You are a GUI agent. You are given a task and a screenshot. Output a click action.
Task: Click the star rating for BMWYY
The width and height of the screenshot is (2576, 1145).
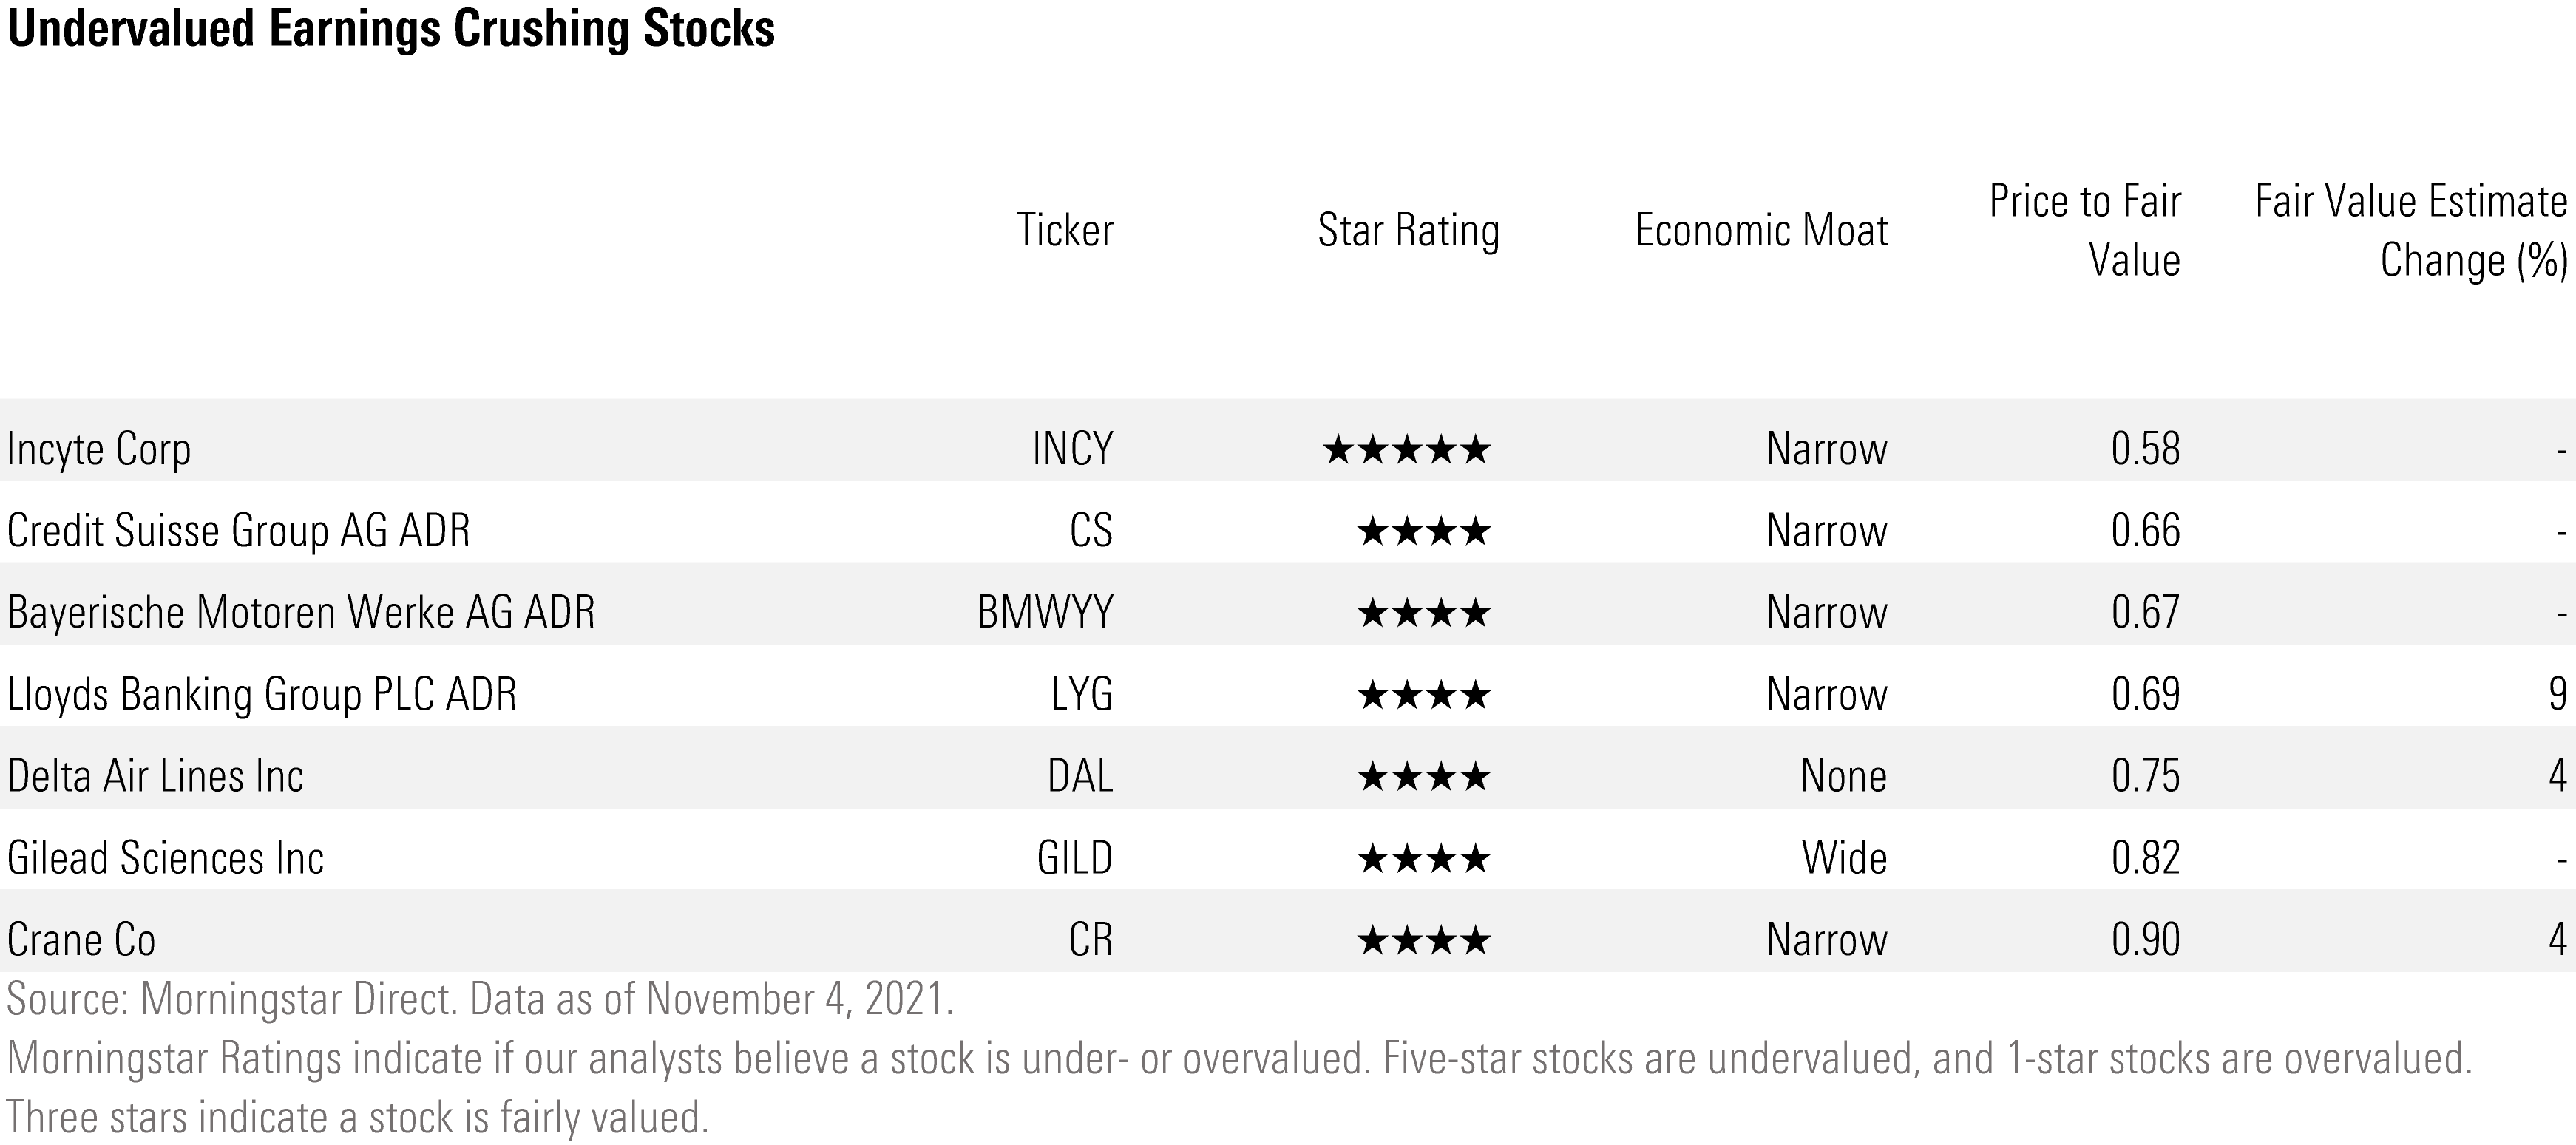(1423, 613)
